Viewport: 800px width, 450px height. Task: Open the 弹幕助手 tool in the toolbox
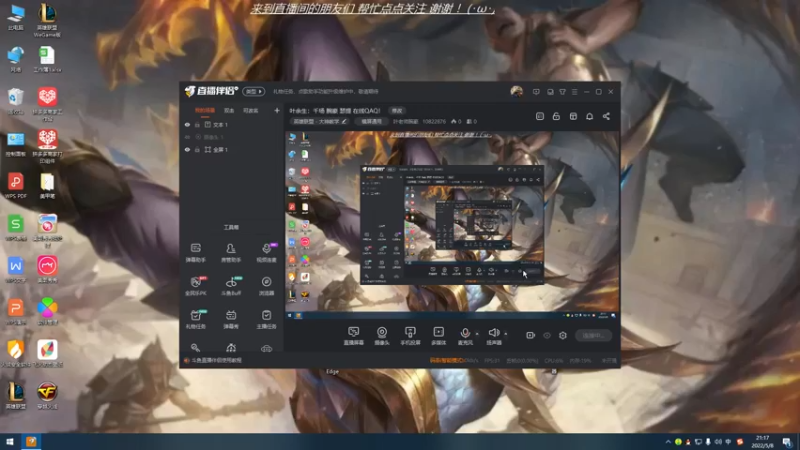(x=195, y=253)
